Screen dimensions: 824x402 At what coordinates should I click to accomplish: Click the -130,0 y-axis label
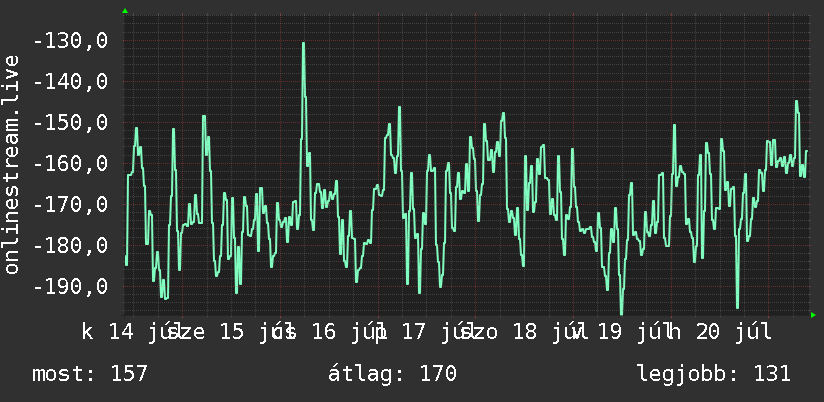[x=70, y=40]
